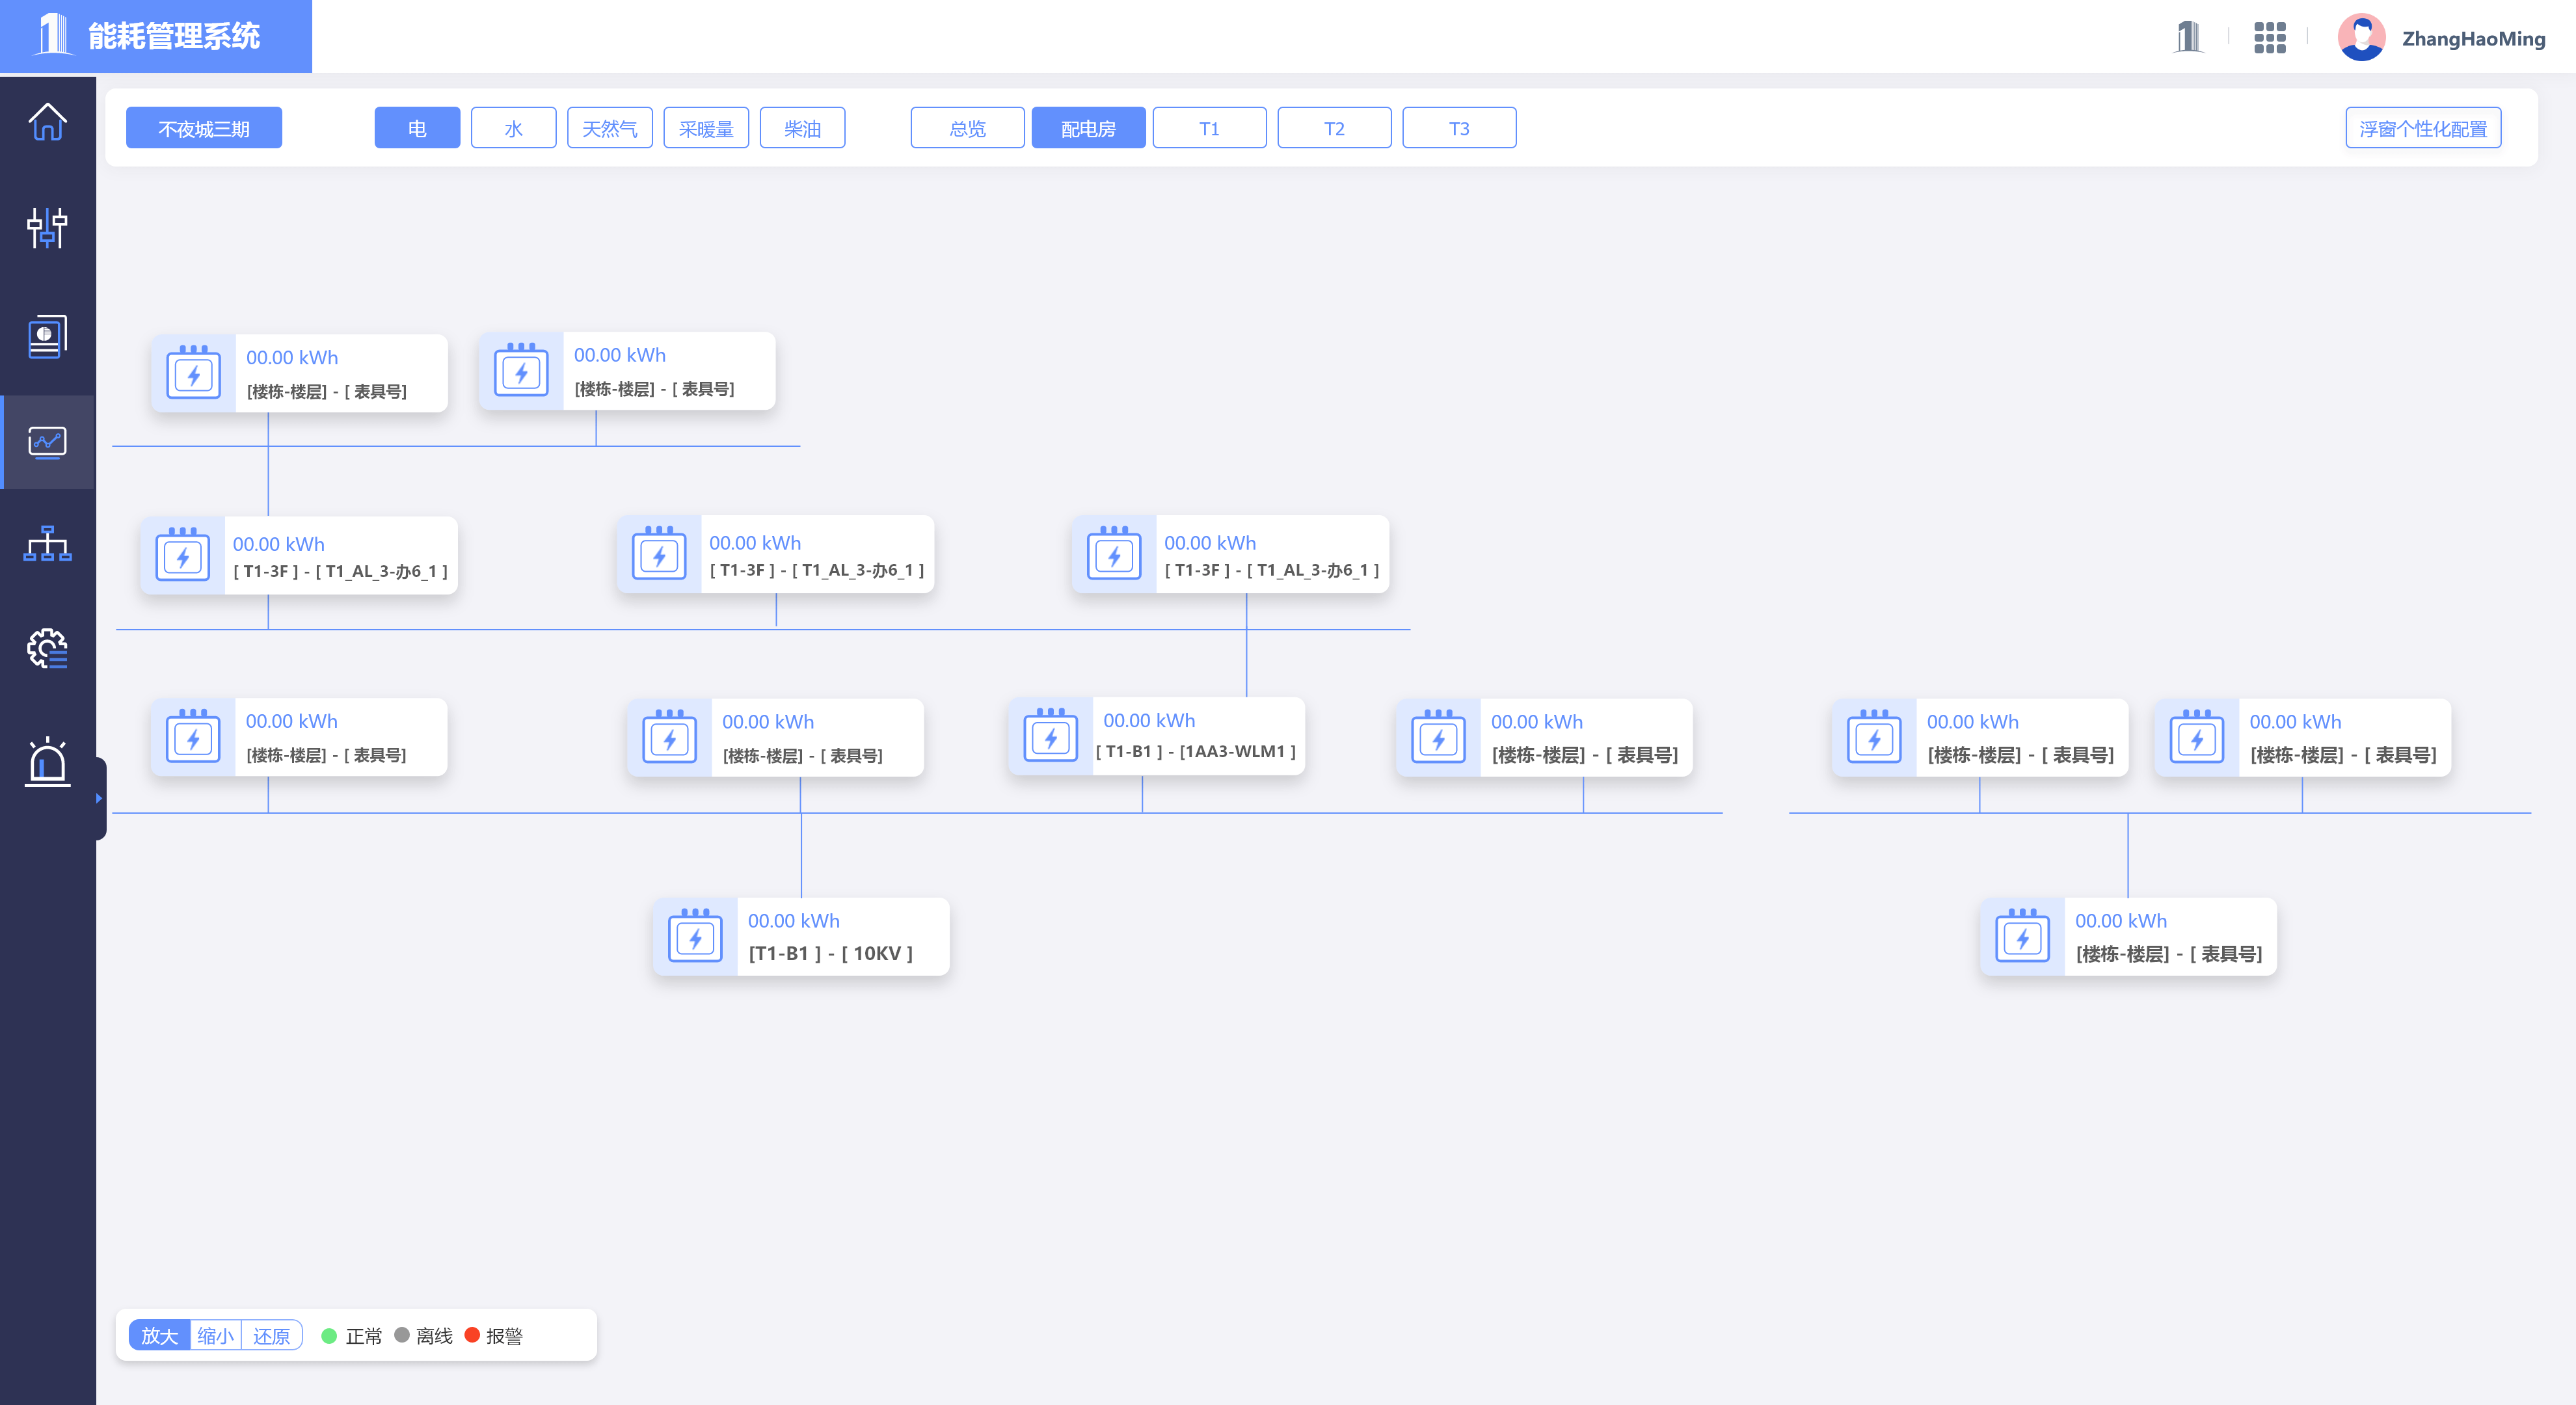Switch to the 采暖量 energy type
This screenshot has height=1405, width=2576.
(706, 128)
